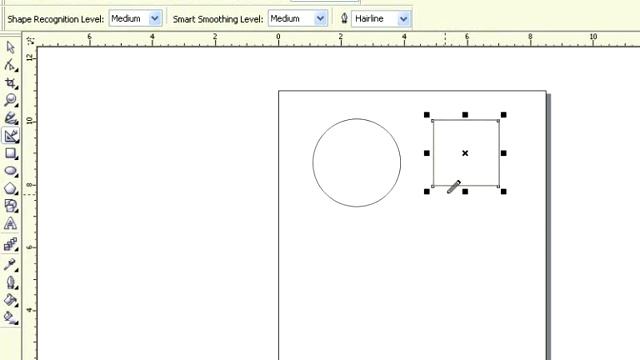Select the Pick tool arrow
This screenshot has width=640, height=360.
pos(10,47)
